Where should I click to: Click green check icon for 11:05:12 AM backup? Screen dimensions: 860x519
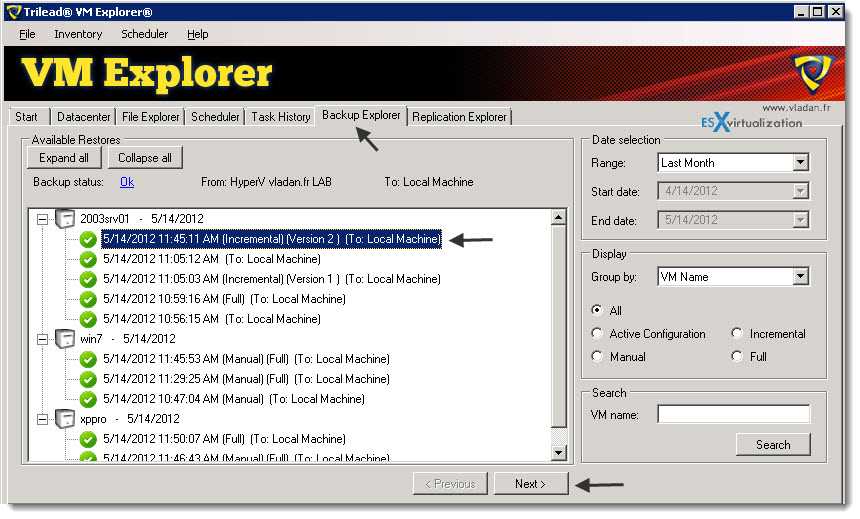point(88,259)
